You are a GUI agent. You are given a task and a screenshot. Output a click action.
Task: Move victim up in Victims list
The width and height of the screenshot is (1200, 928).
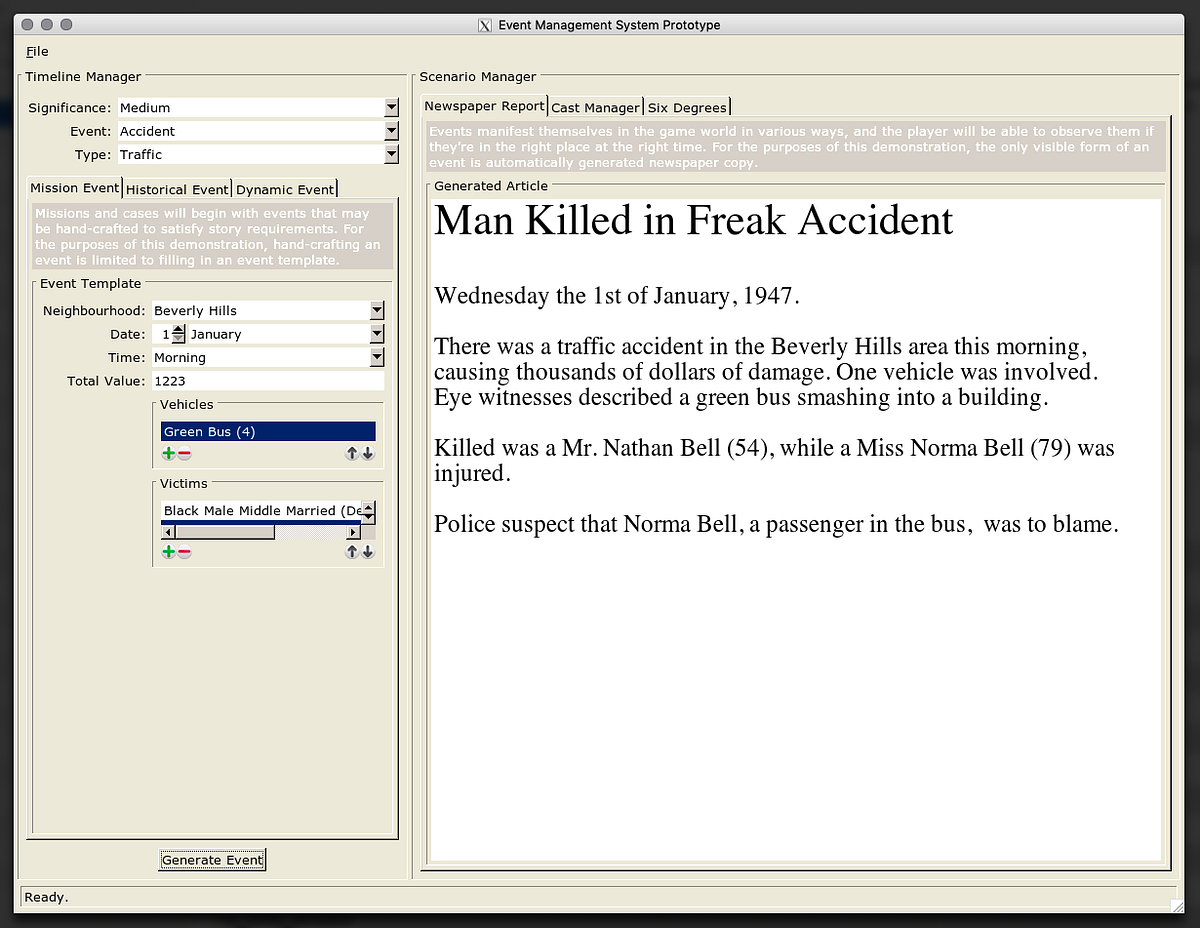click(352, 552)
